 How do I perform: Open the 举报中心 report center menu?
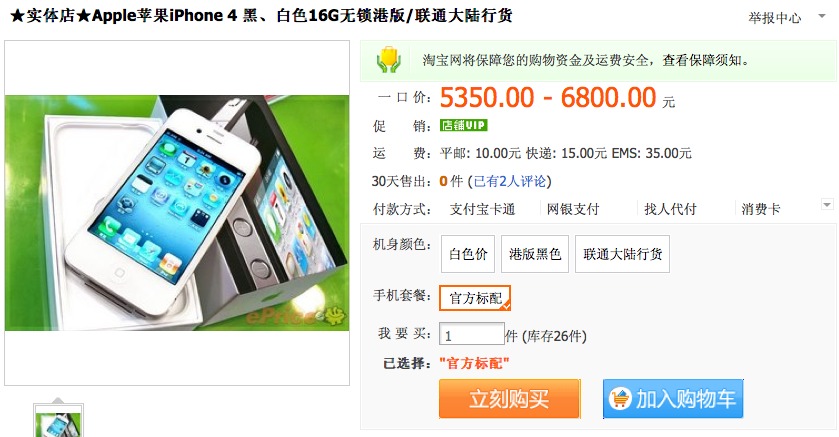[774, 18]
